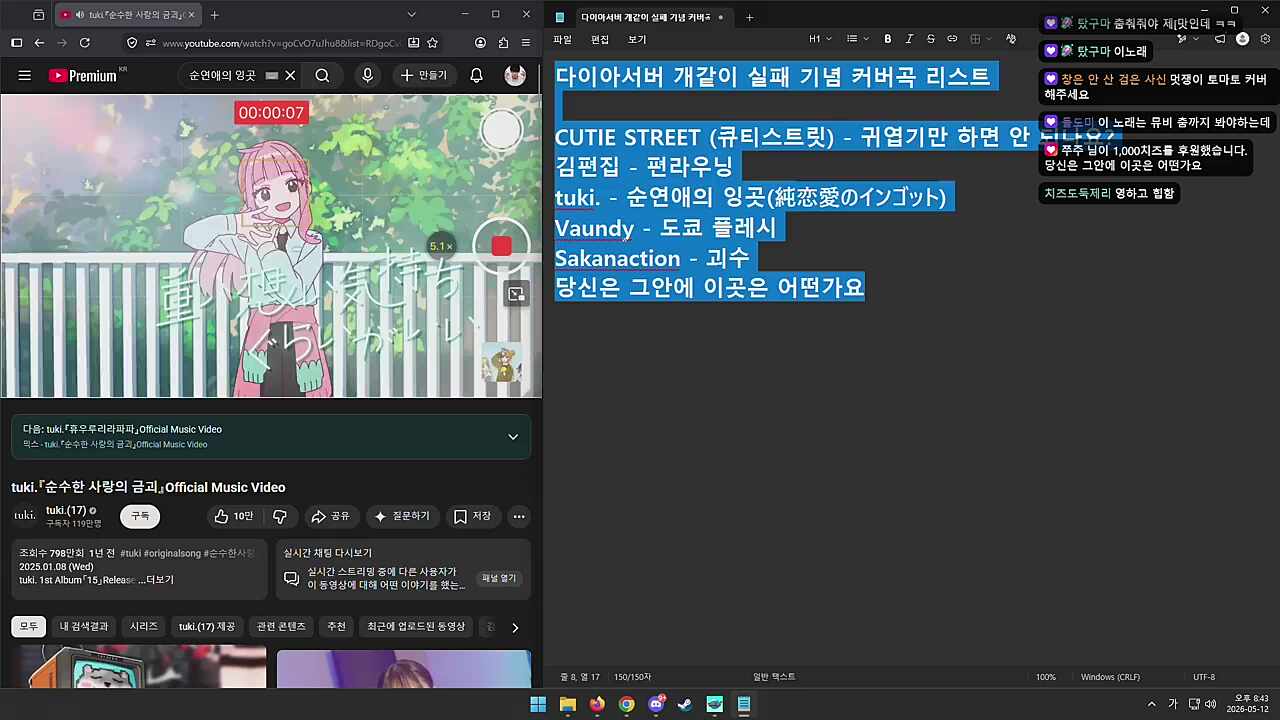Open the YouTube account avatar menu
This screenshot has height=720, width=1280.
point(515,76)
